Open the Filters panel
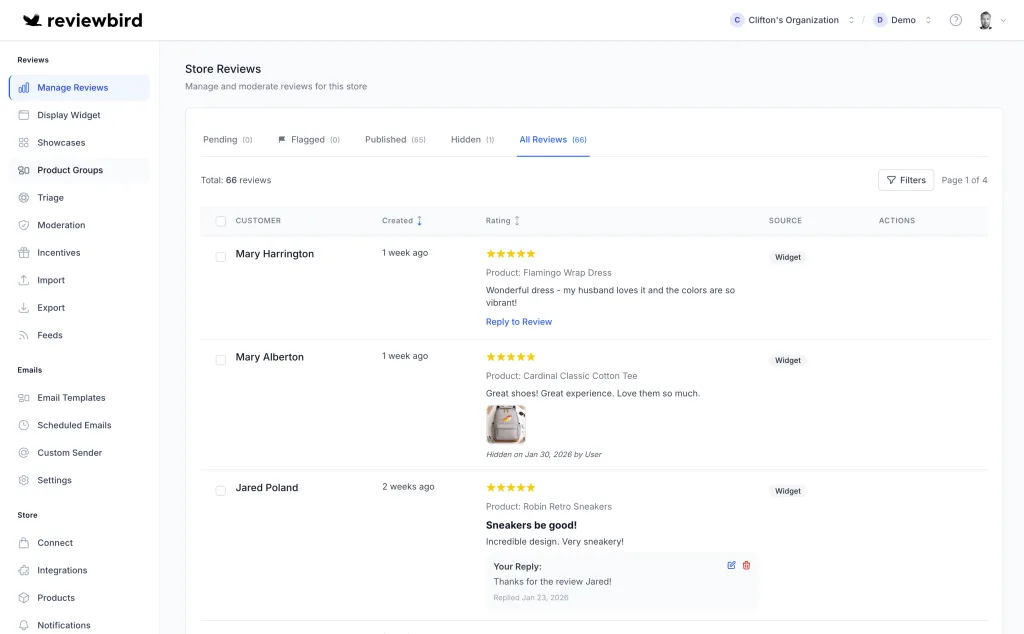 tap(905, 179)
